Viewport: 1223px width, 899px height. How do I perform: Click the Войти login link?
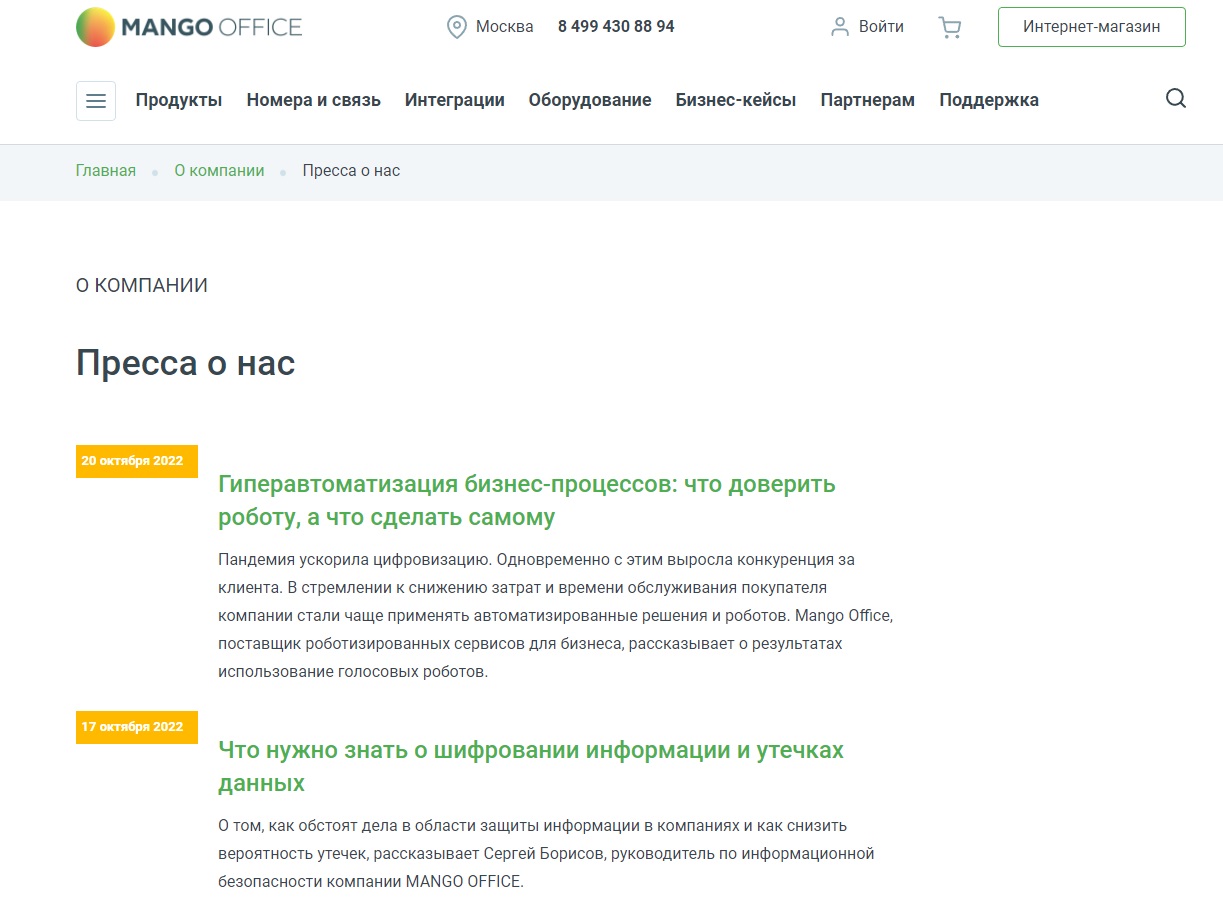(x=881, y=27)
